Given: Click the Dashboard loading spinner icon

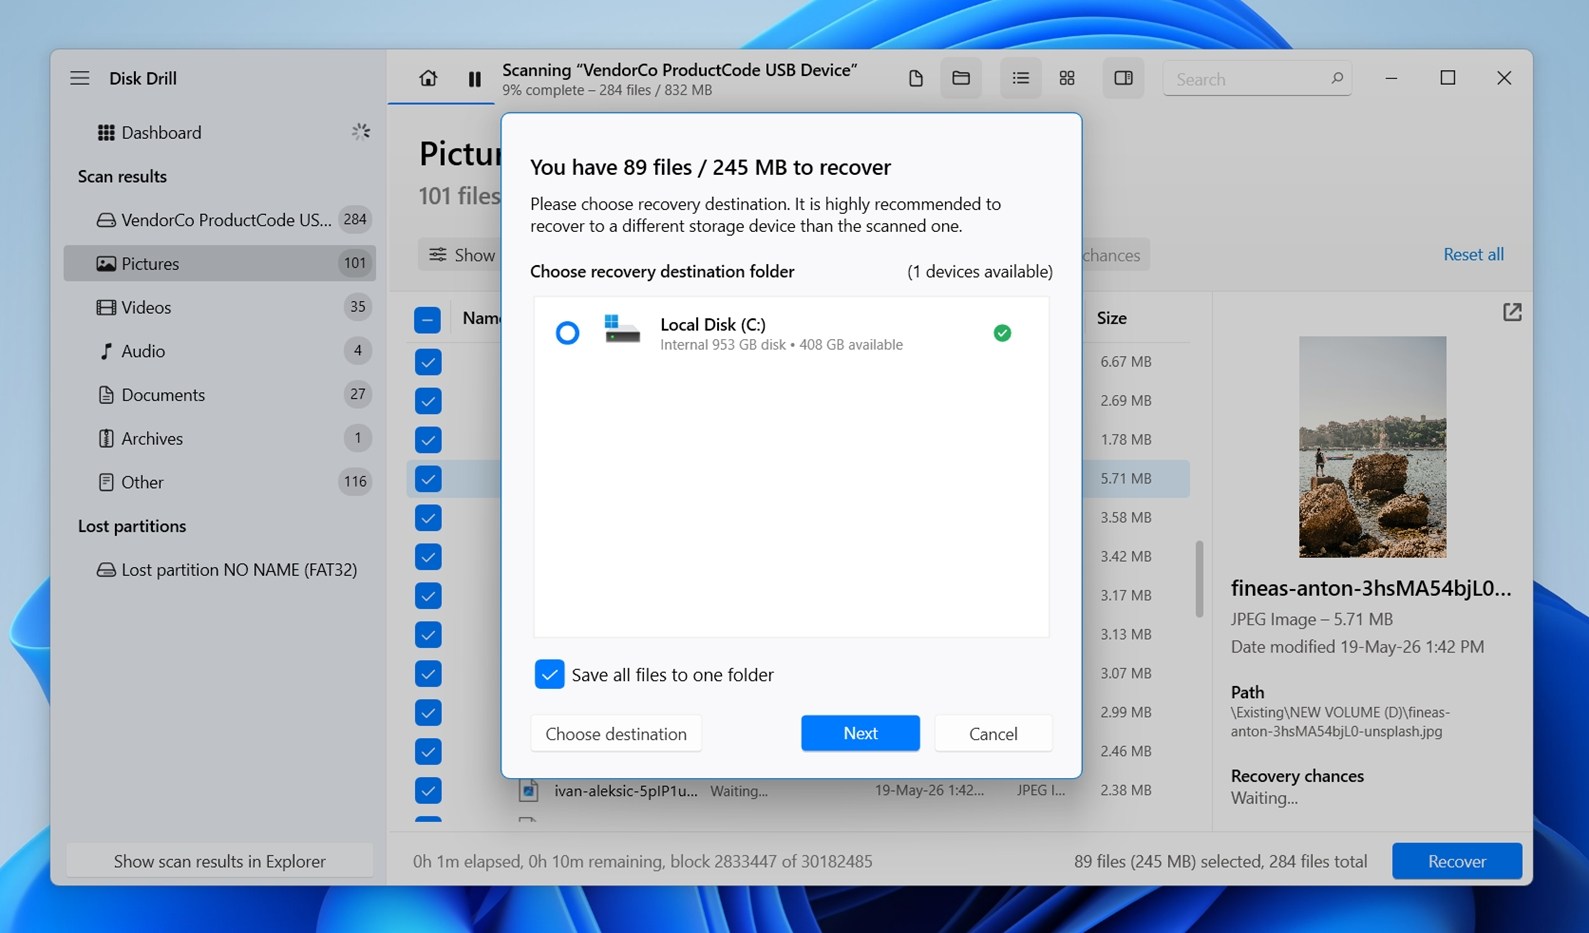Looking at the screenshot, I should pos(361,132).
